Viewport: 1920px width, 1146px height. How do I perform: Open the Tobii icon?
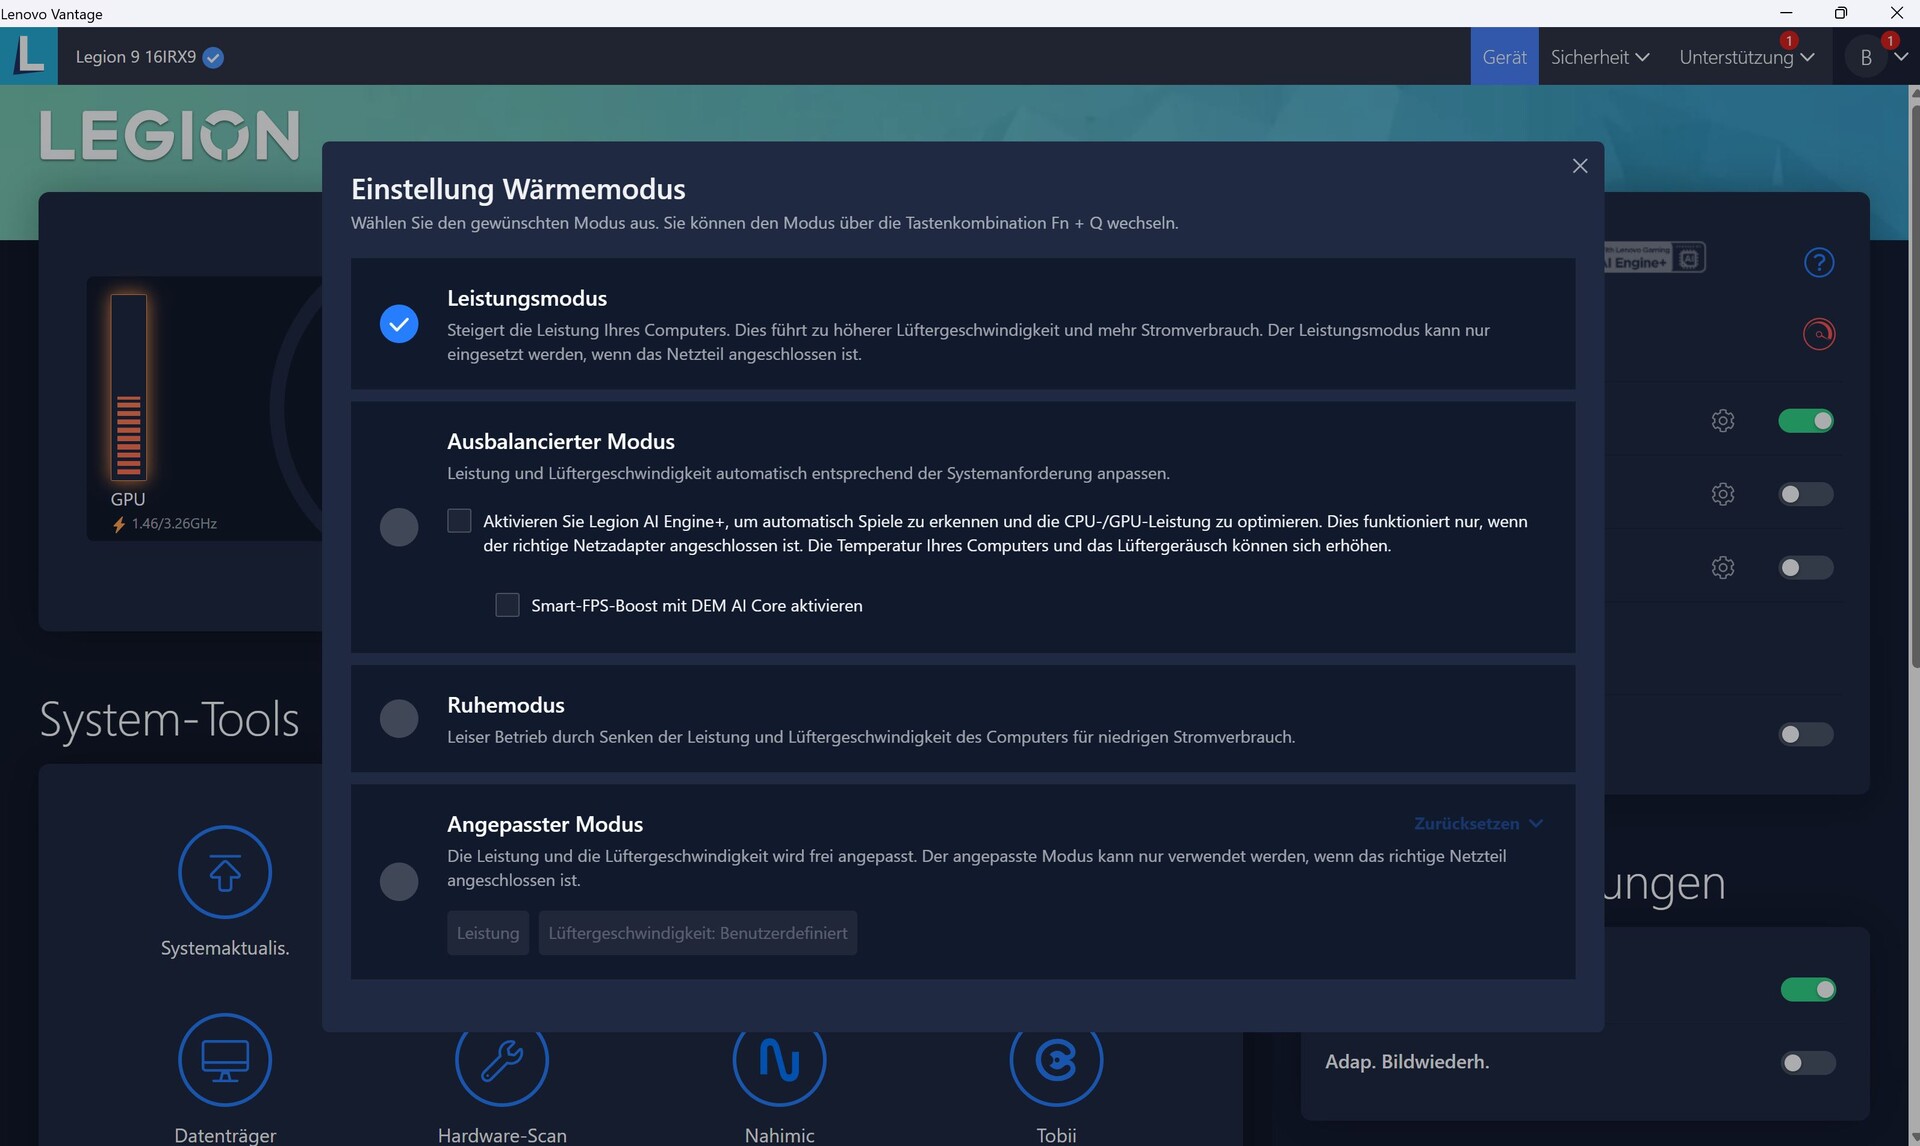[x=1056, y=1062]
